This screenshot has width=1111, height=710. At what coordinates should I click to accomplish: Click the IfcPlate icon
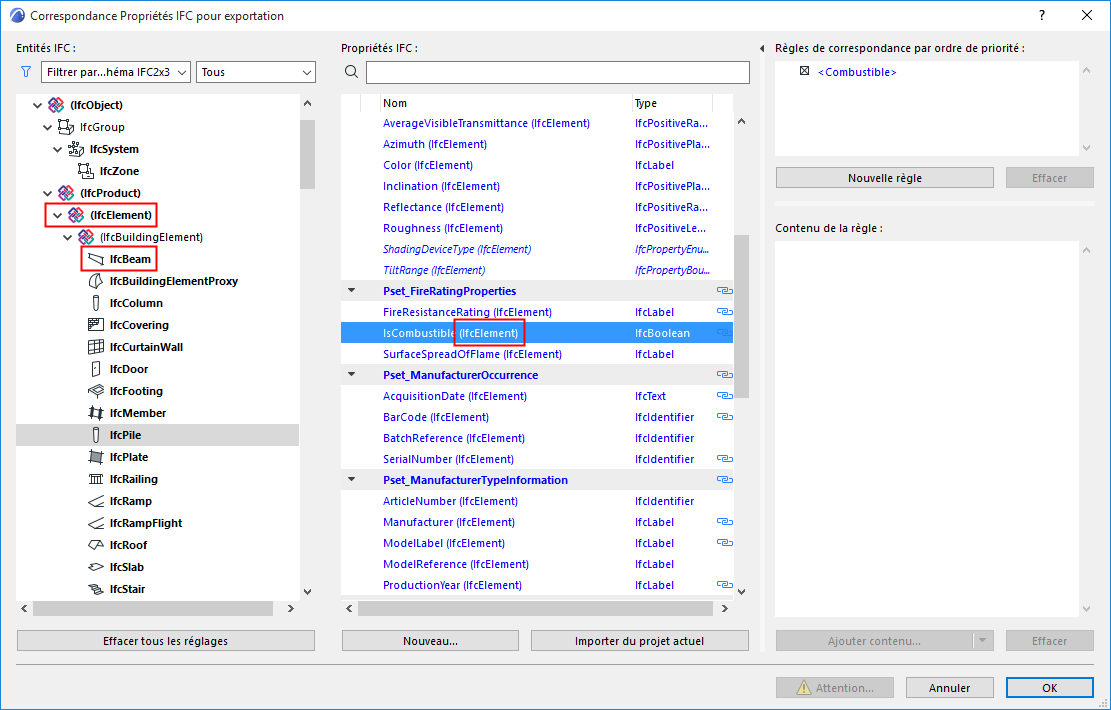96,457
